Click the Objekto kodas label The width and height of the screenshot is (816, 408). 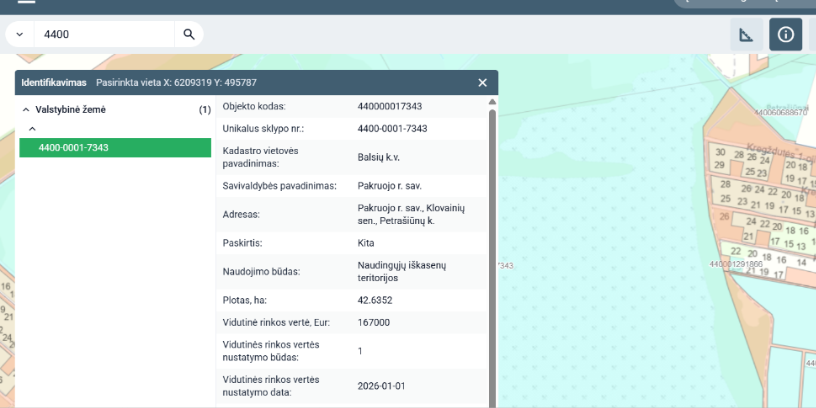pyautogui.click(x=254, y=107)
